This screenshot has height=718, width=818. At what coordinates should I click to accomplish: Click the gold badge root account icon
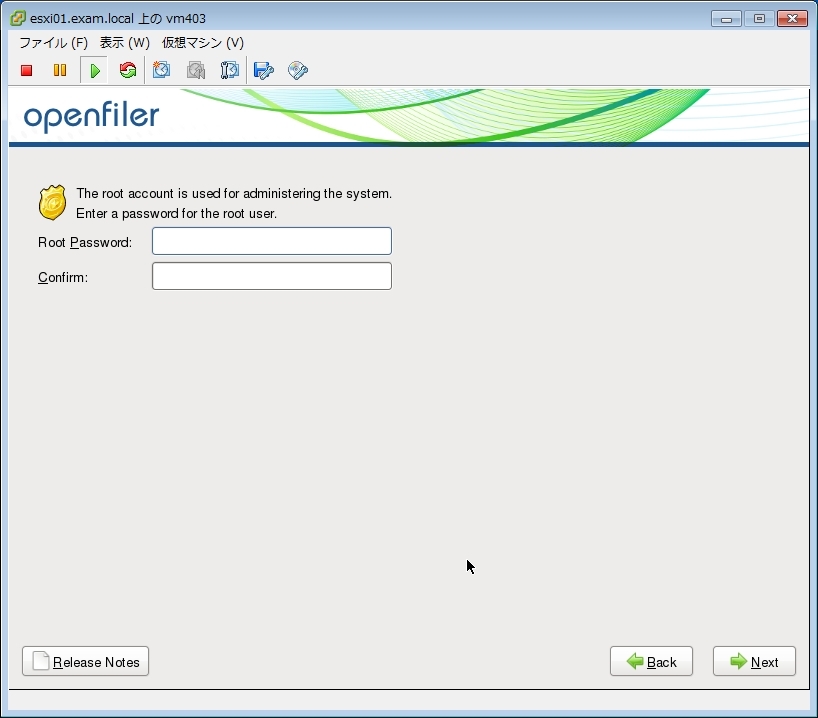tap(52, 202)
